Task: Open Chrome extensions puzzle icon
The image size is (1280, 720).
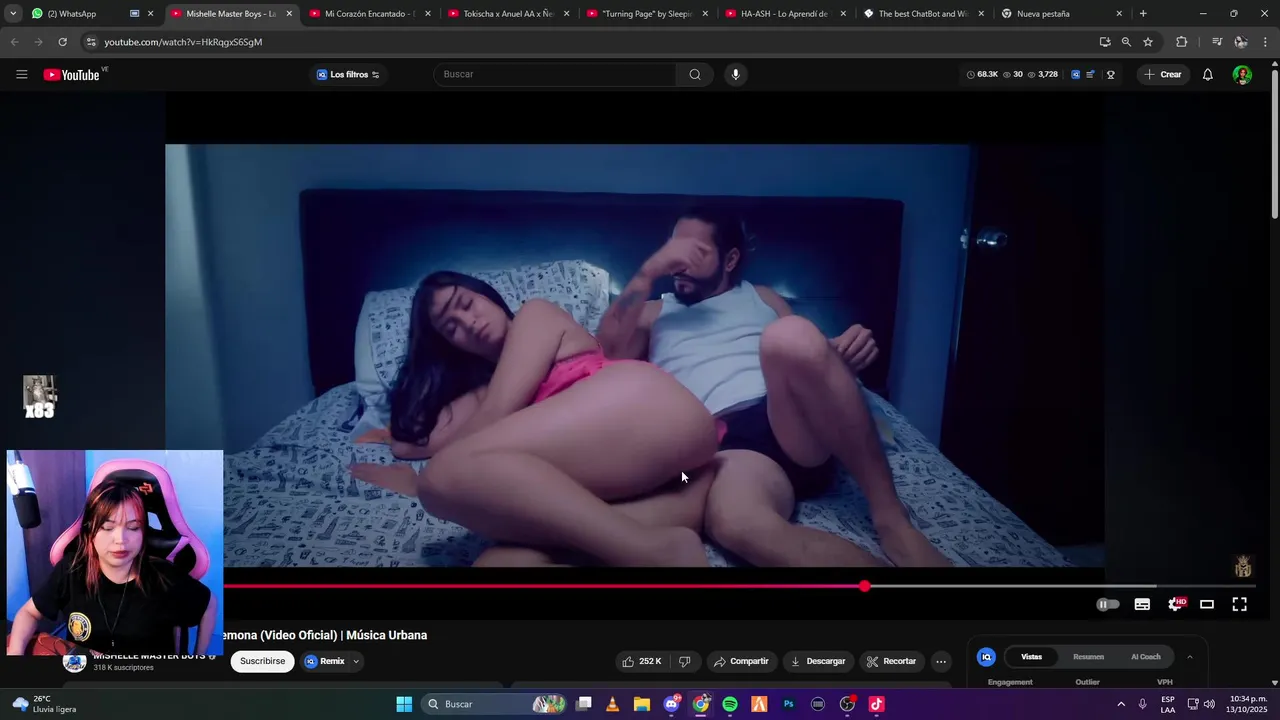Action: (x=1181, y=42)
